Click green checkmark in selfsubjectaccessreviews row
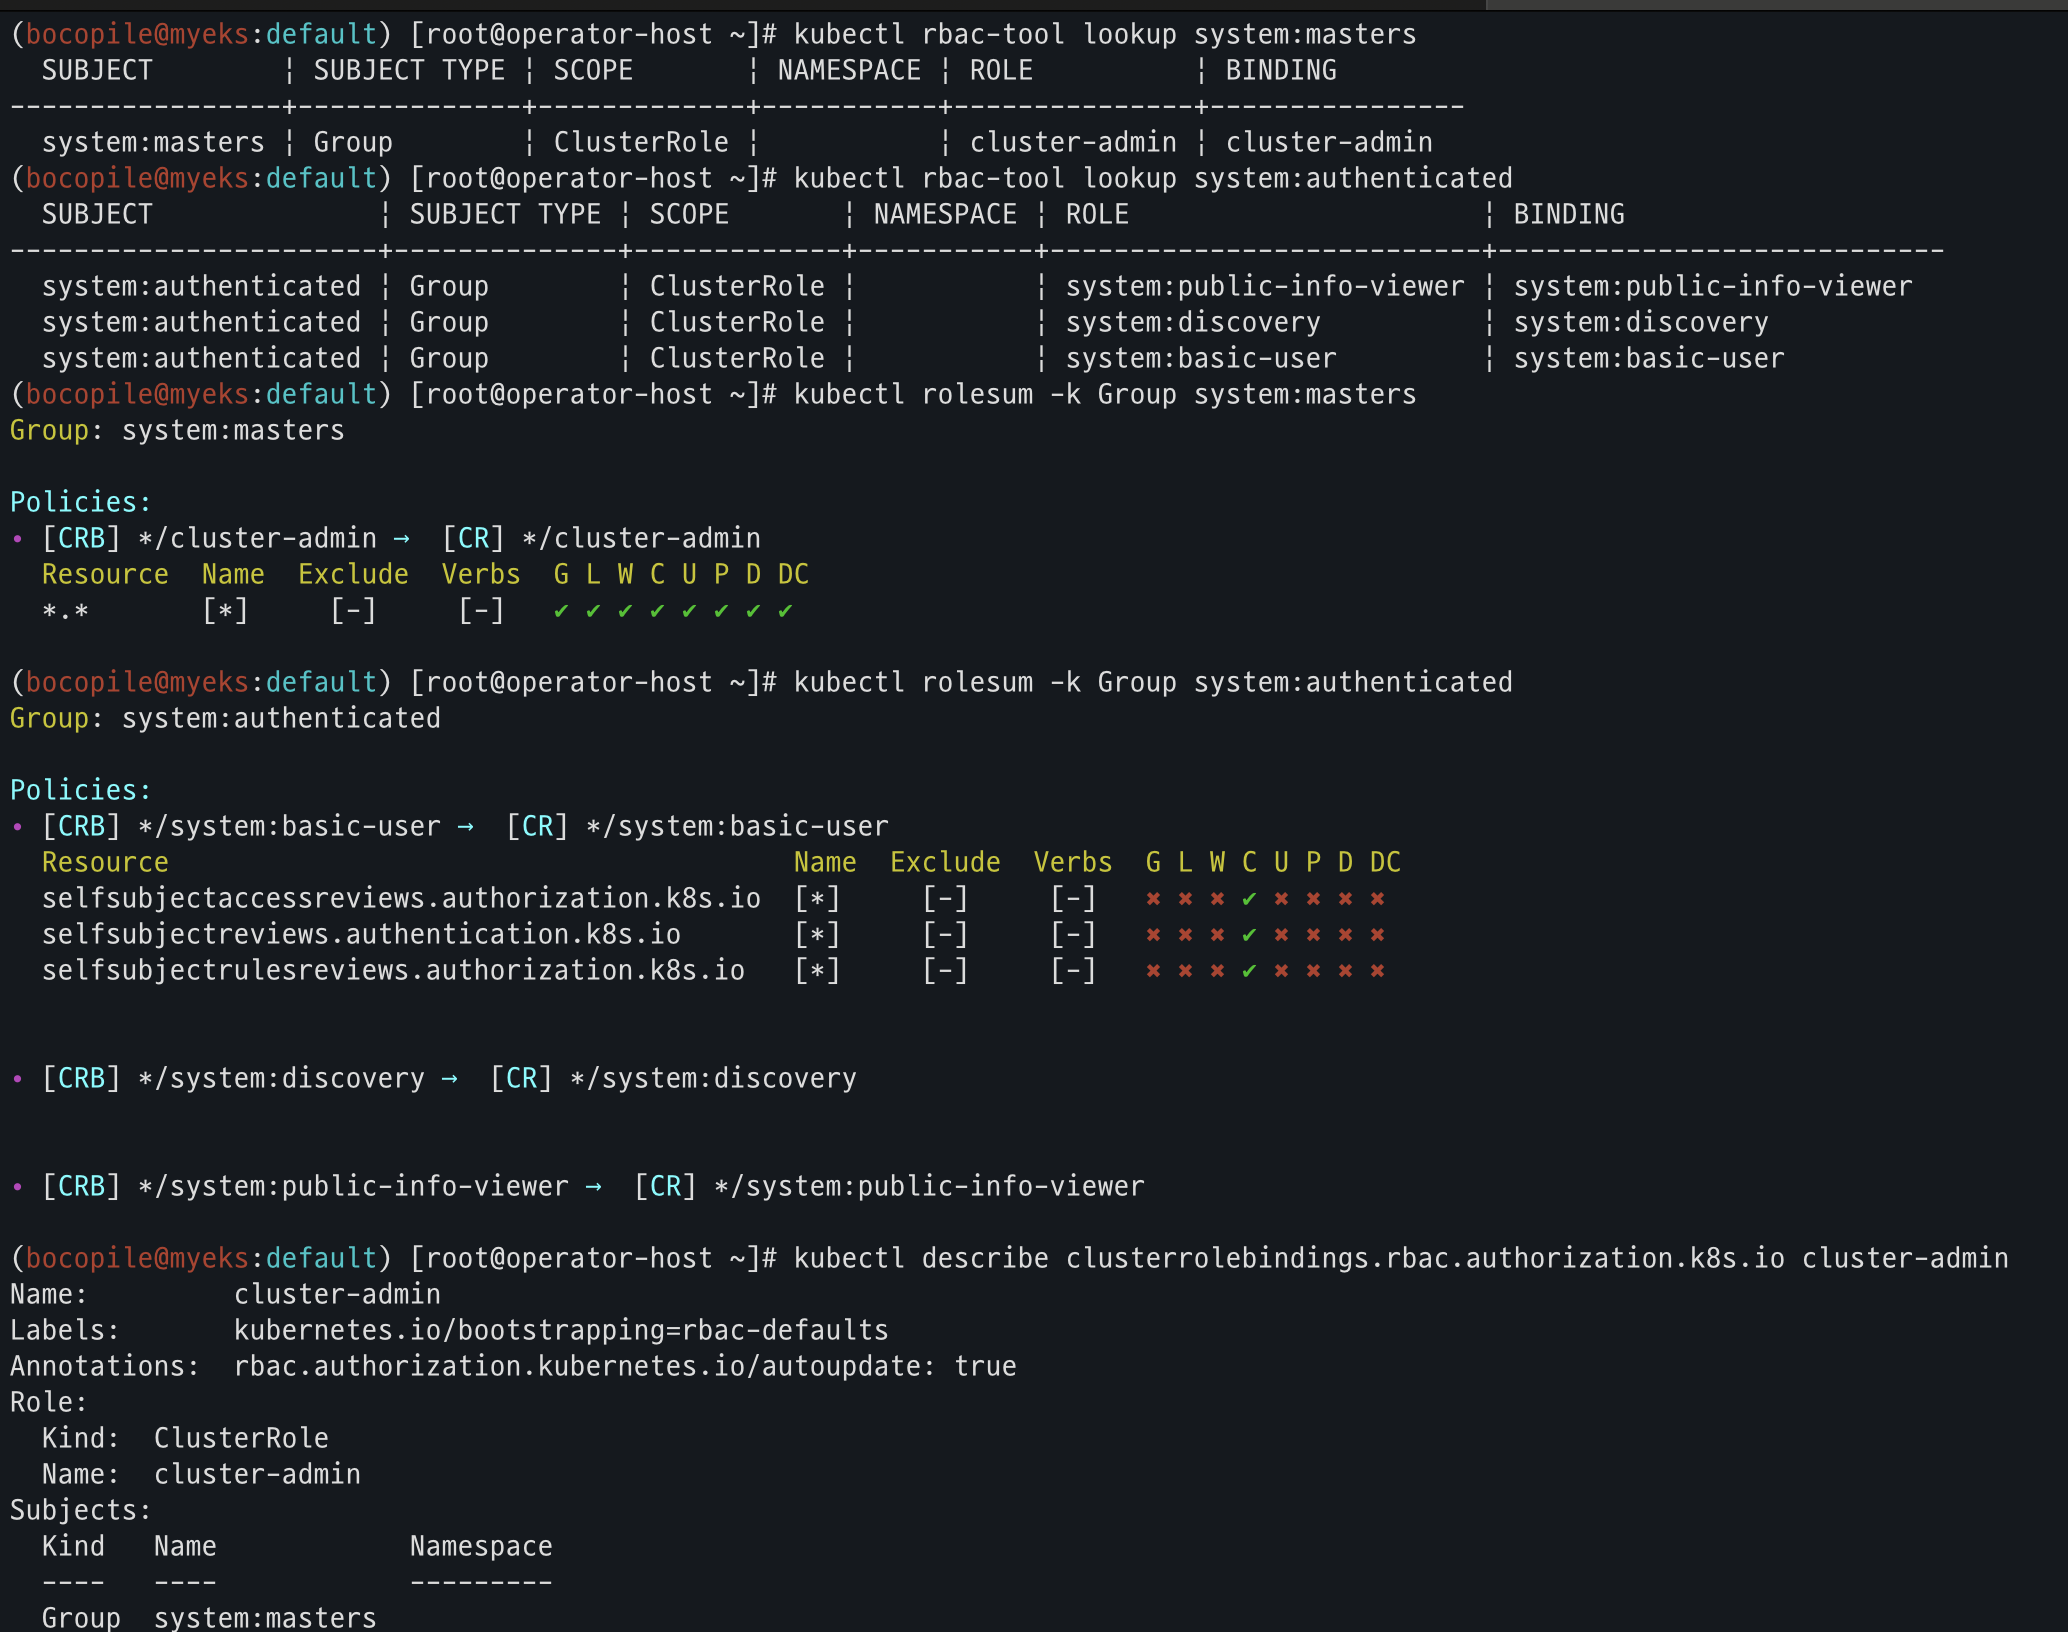This screenshot has height=1632, width=2068. [x=1249, y=899]
